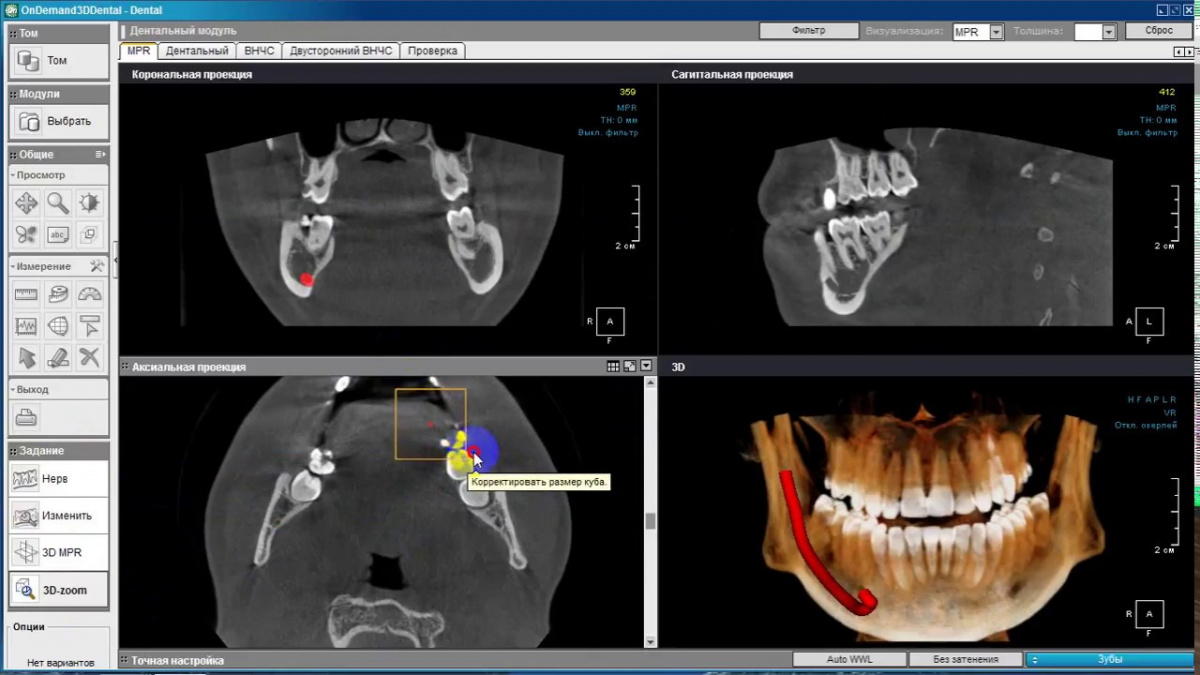Open the Толщина thickness dropdown
This screenshot has width=1200, height=675.
[x=1108, y=32]
